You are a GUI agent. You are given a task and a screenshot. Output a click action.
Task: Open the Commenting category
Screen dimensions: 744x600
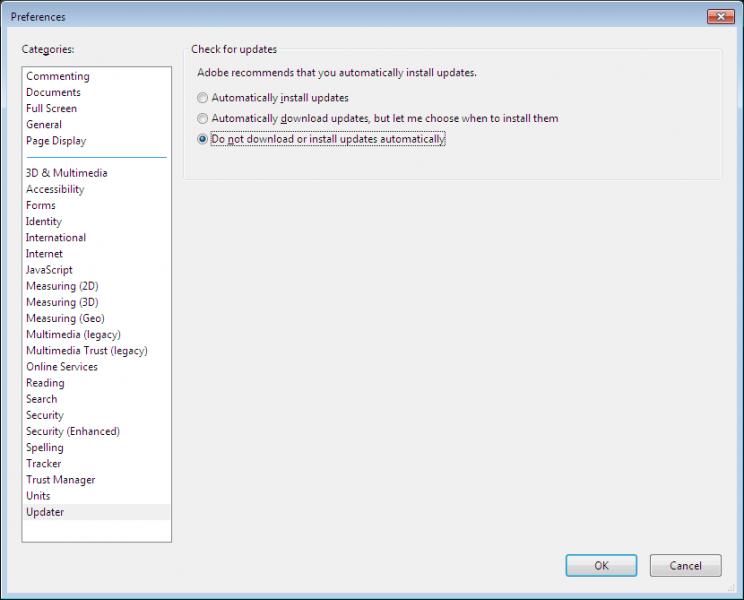pos(57,76)
